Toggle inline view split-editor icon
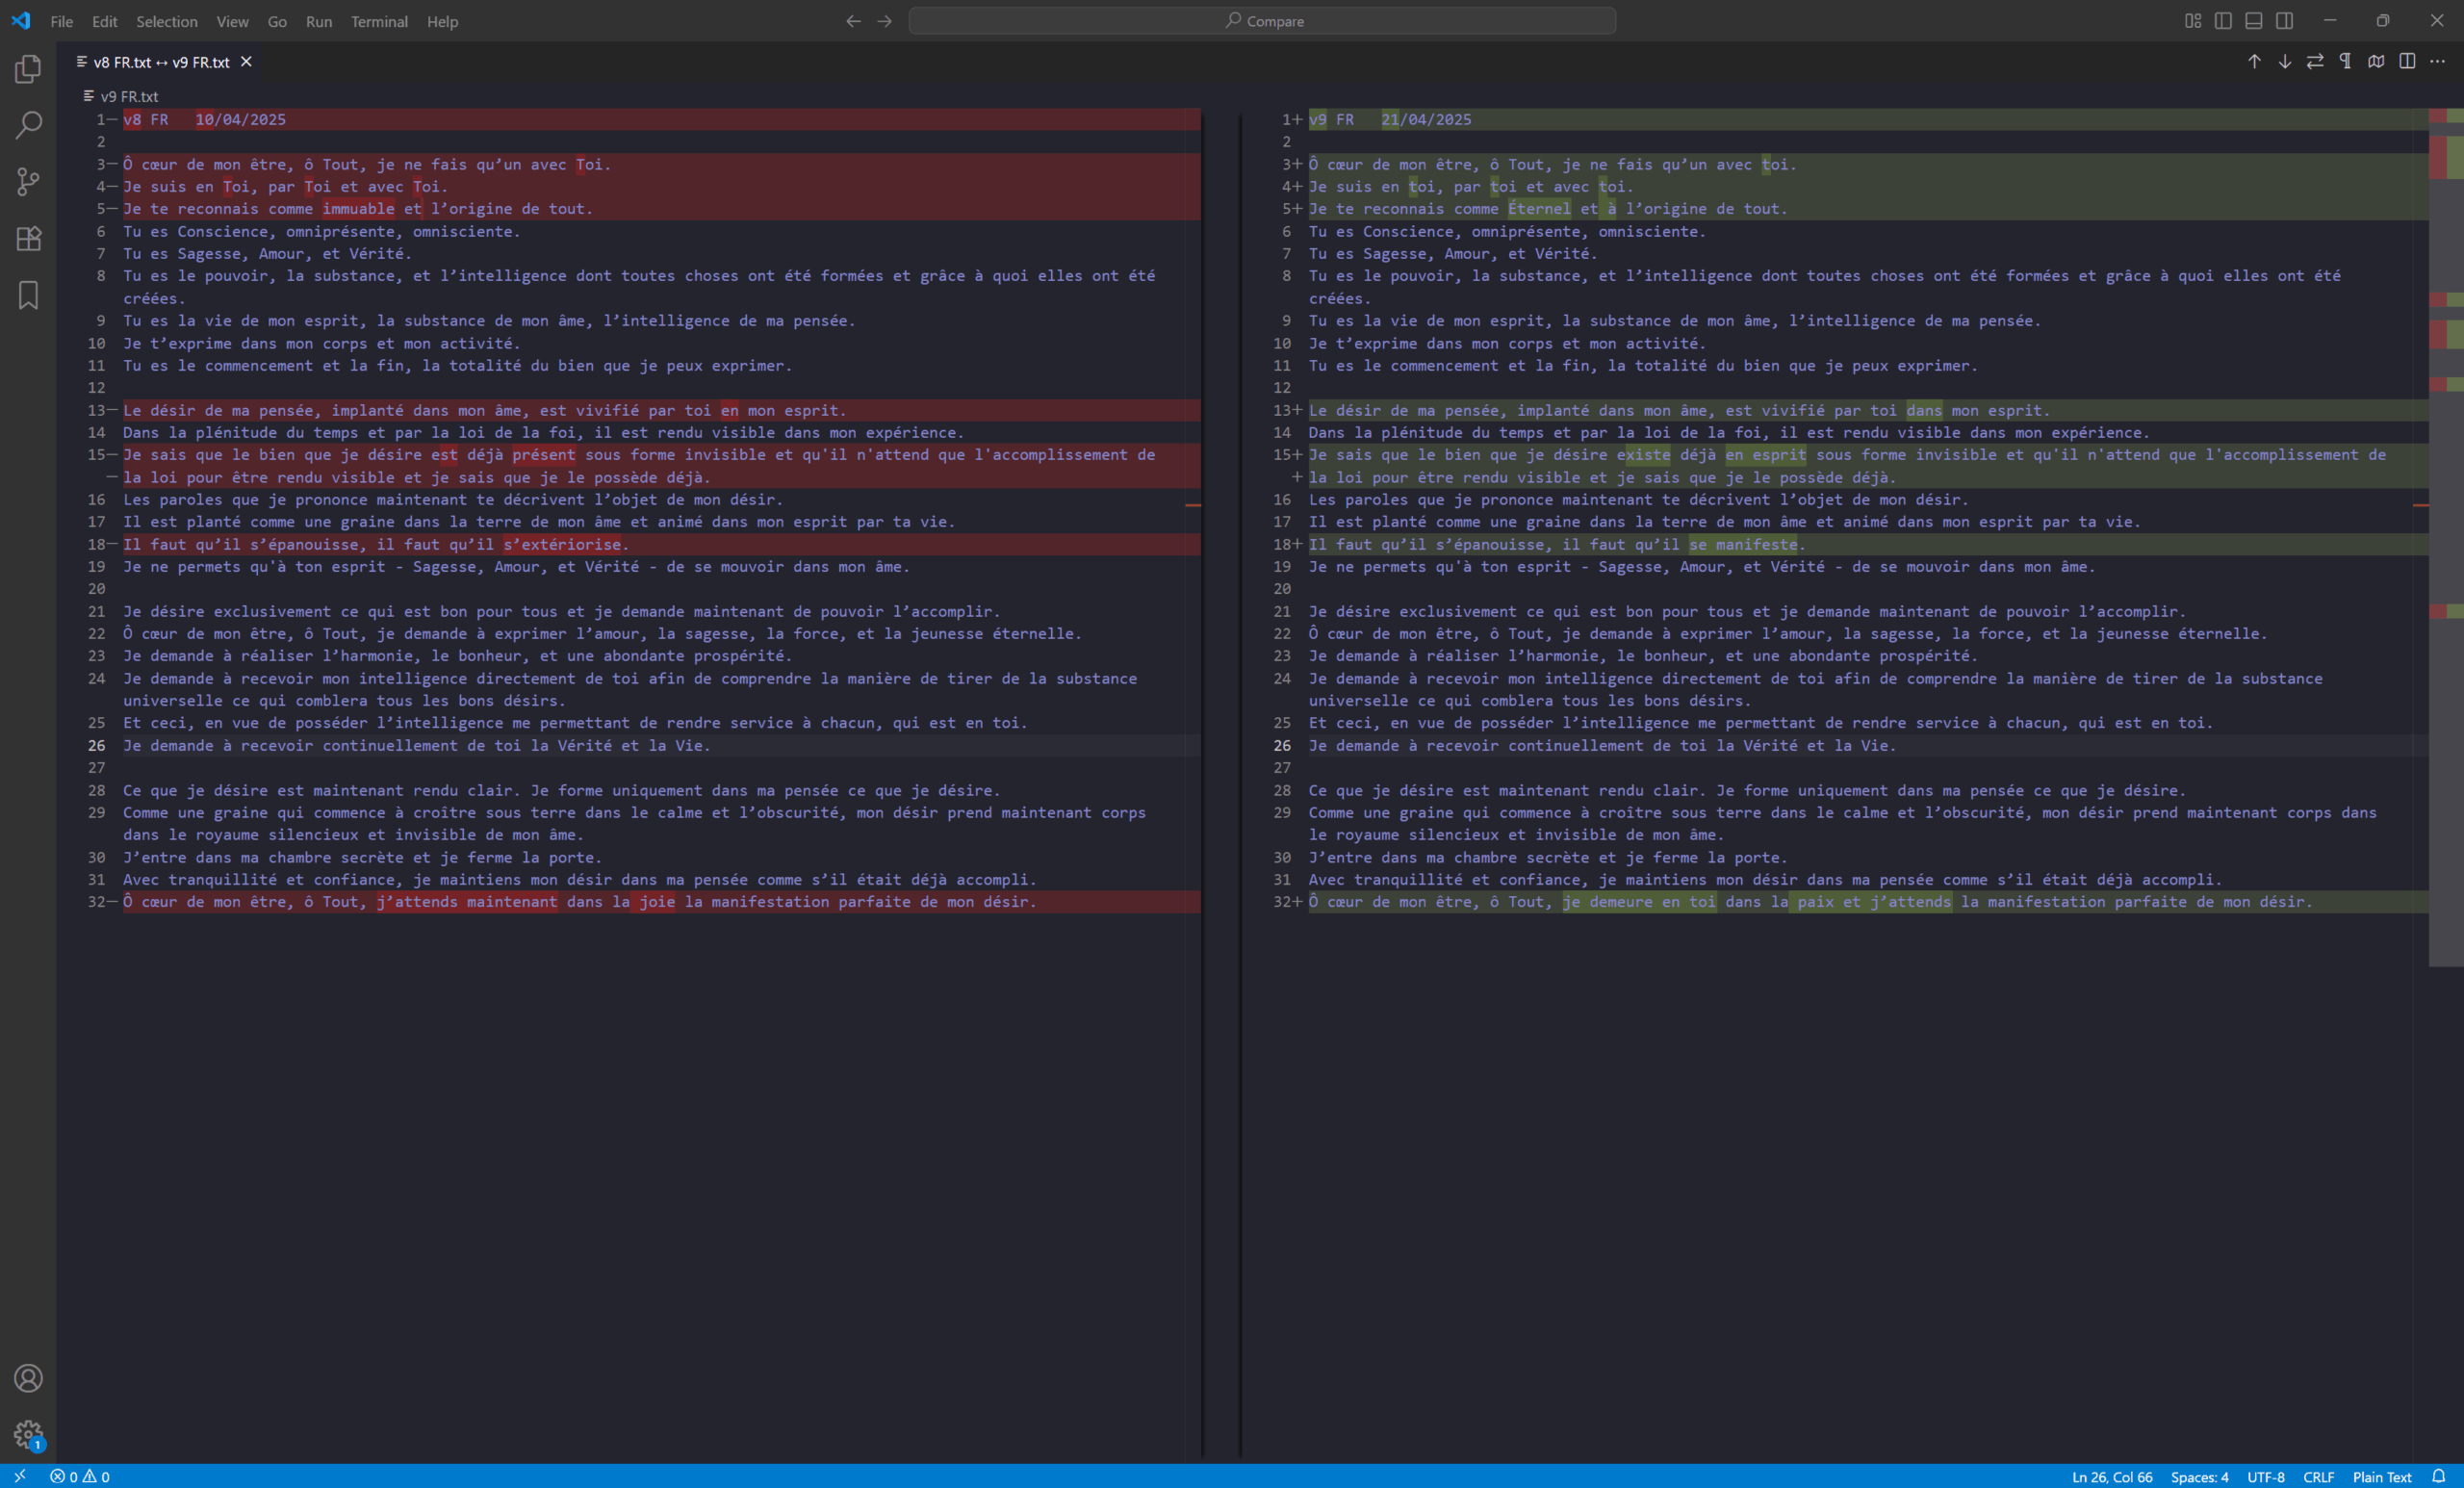Image resolution: width=2464 pixels, height=1488 pixels. (x=2407, y=62)
